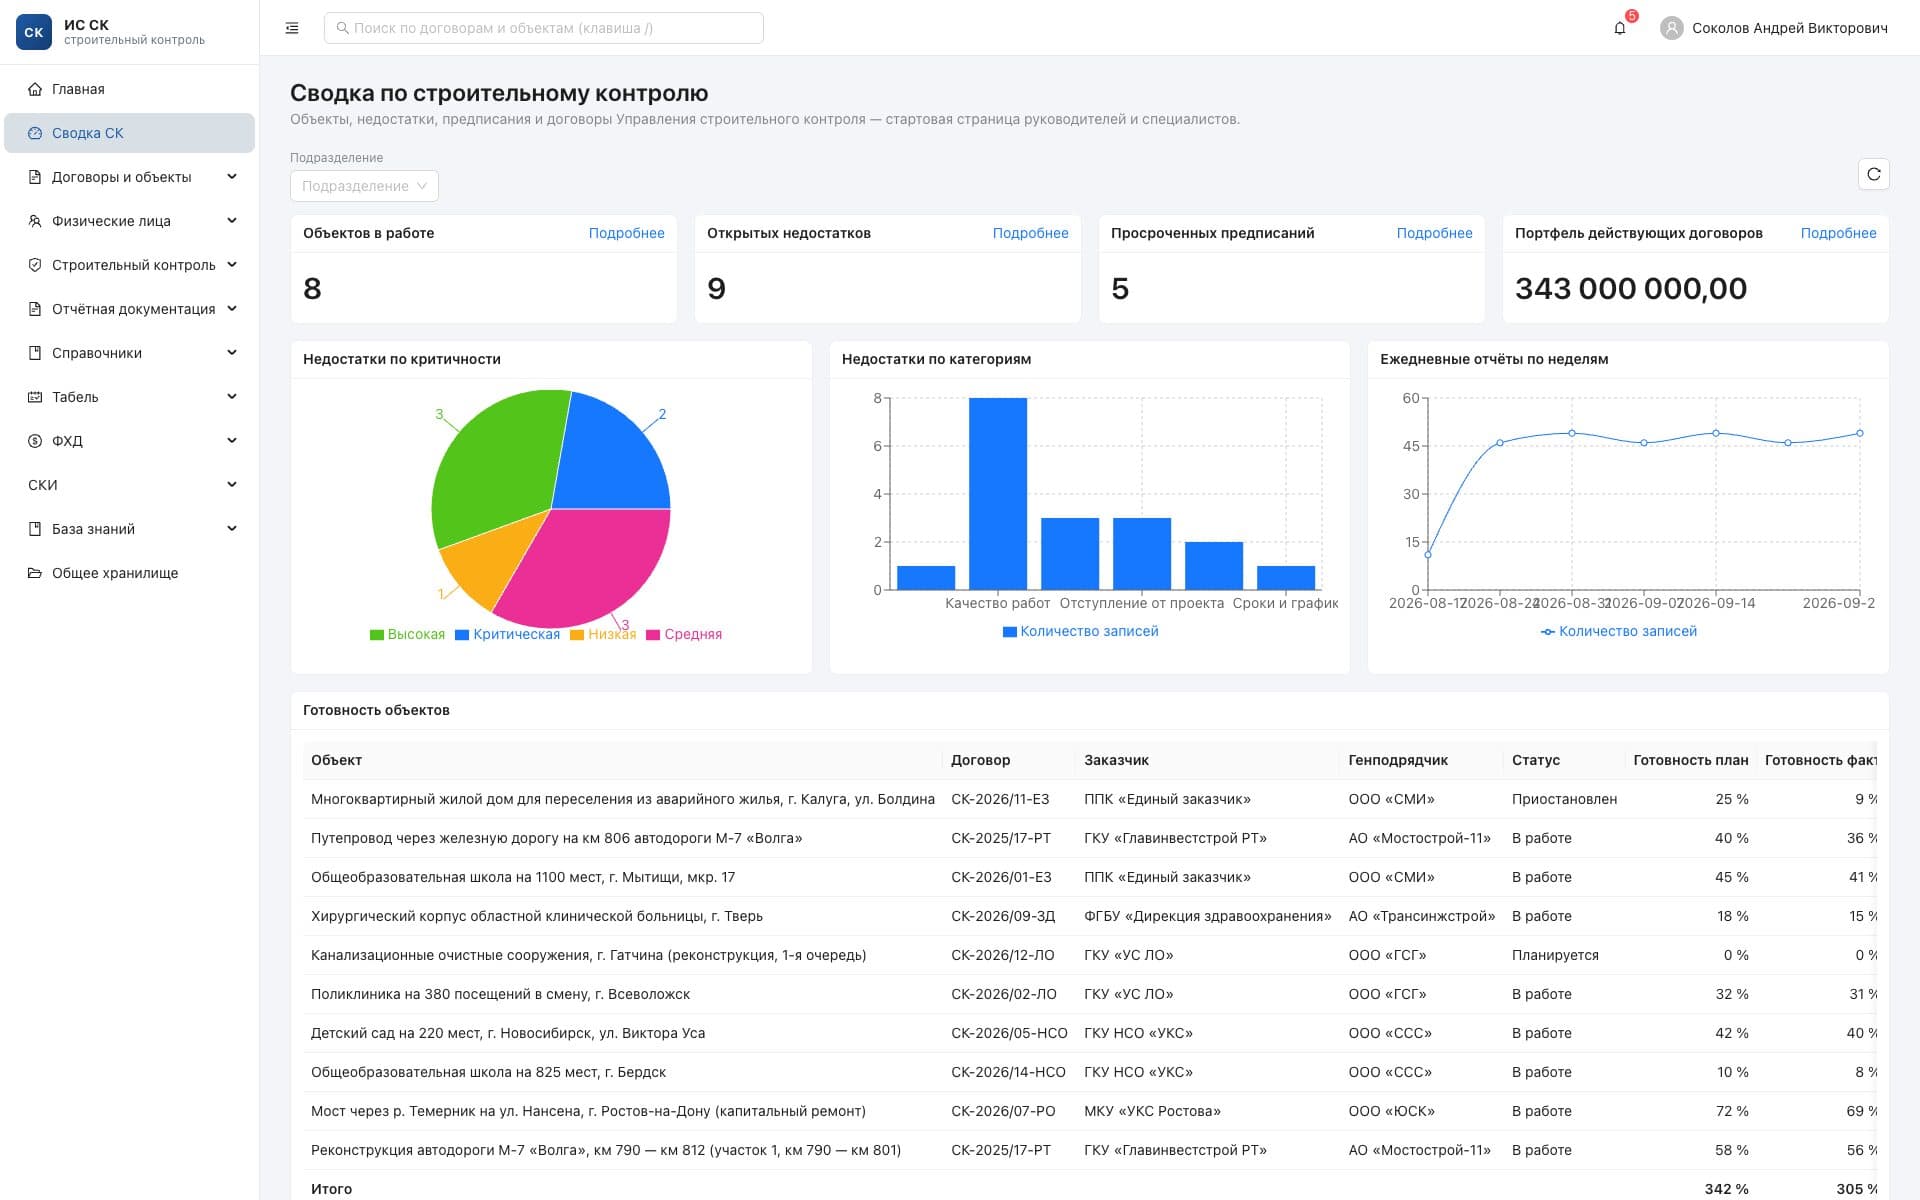Click the file icon beside Отчётная документация
Viewport: 1920px width, 1200px height.
click(35, 309)
